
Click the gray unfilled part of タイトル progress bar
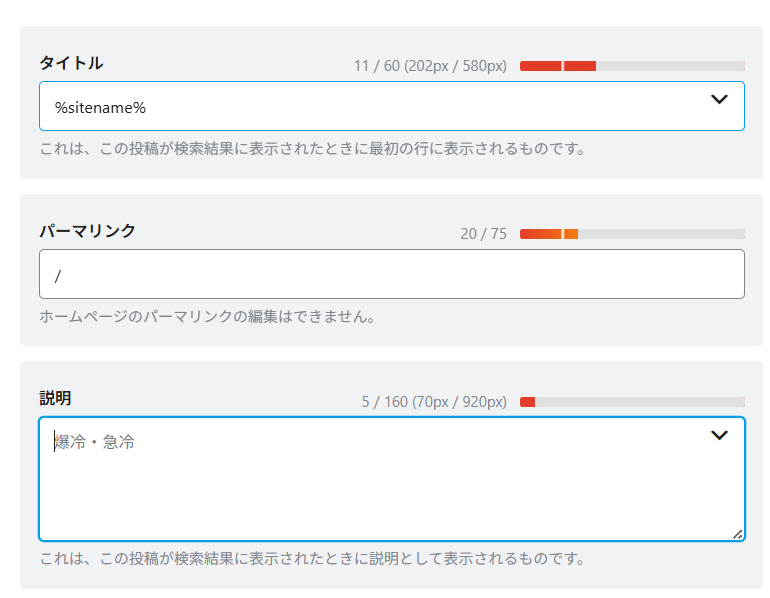[670, 66]
